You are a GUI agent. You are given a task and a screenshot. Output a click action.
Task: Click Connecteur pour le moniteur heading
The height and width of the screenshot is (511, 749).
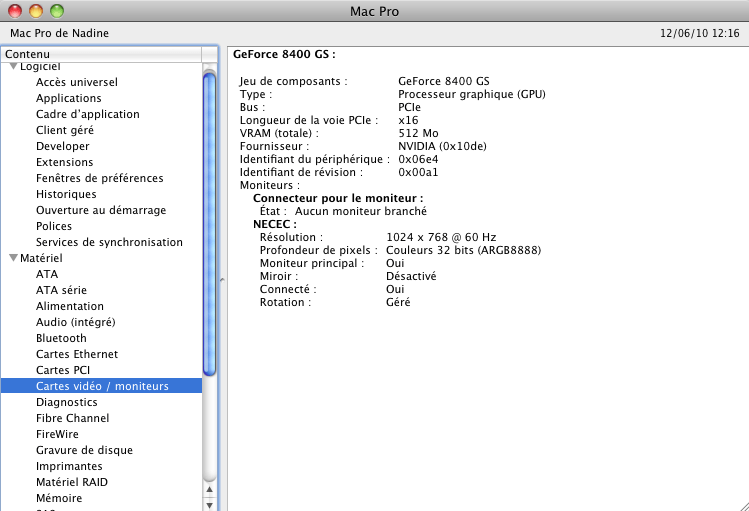click(x=338, y=198)
